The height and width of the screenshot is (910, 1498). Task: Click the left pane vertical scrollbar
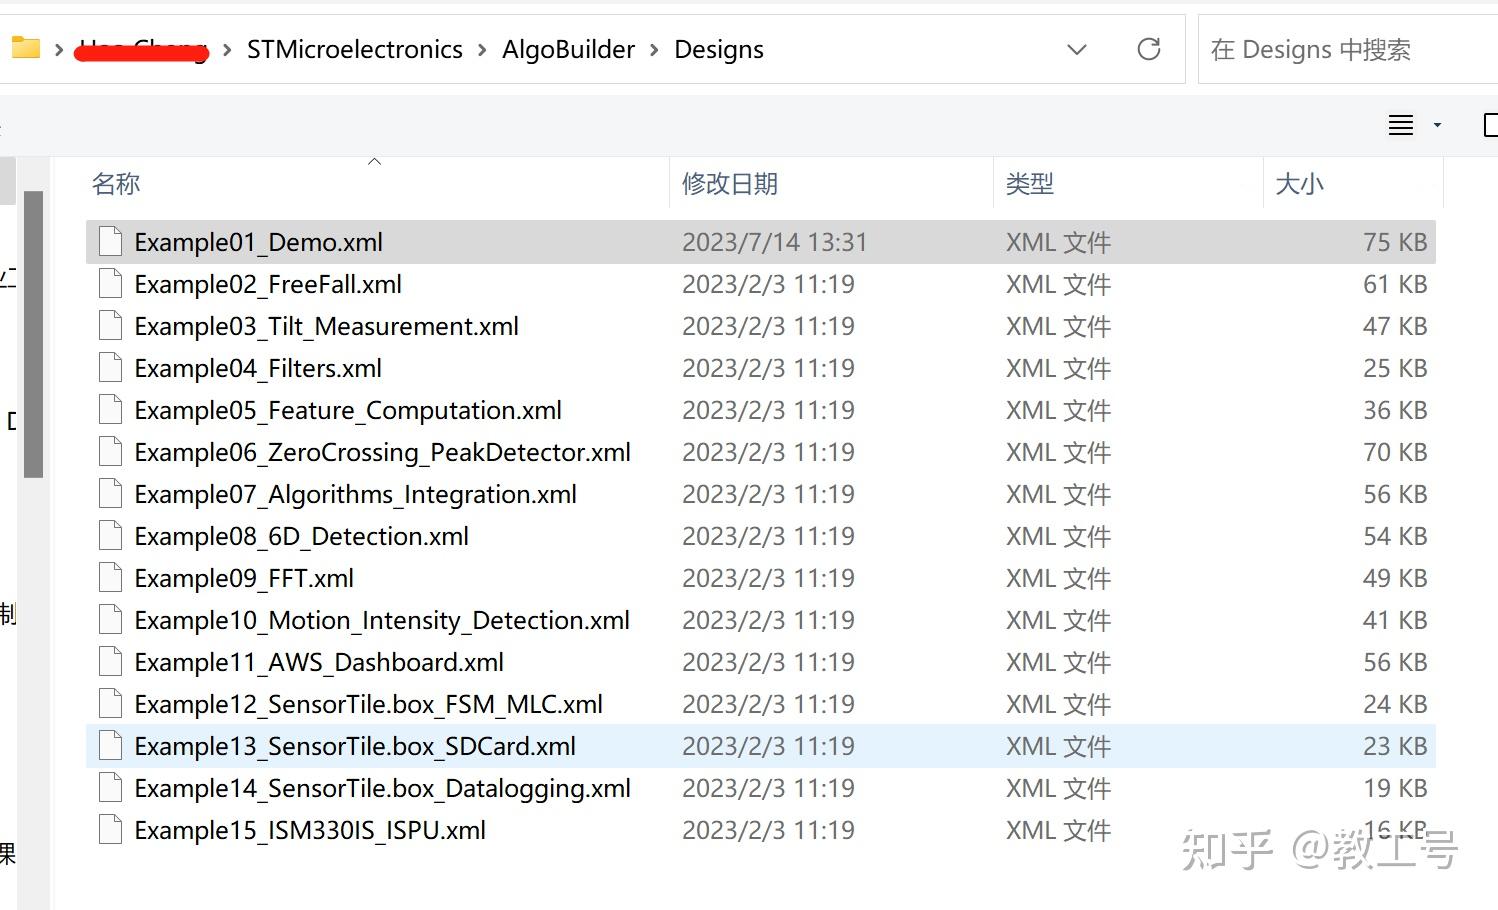[x=33, y=334]
